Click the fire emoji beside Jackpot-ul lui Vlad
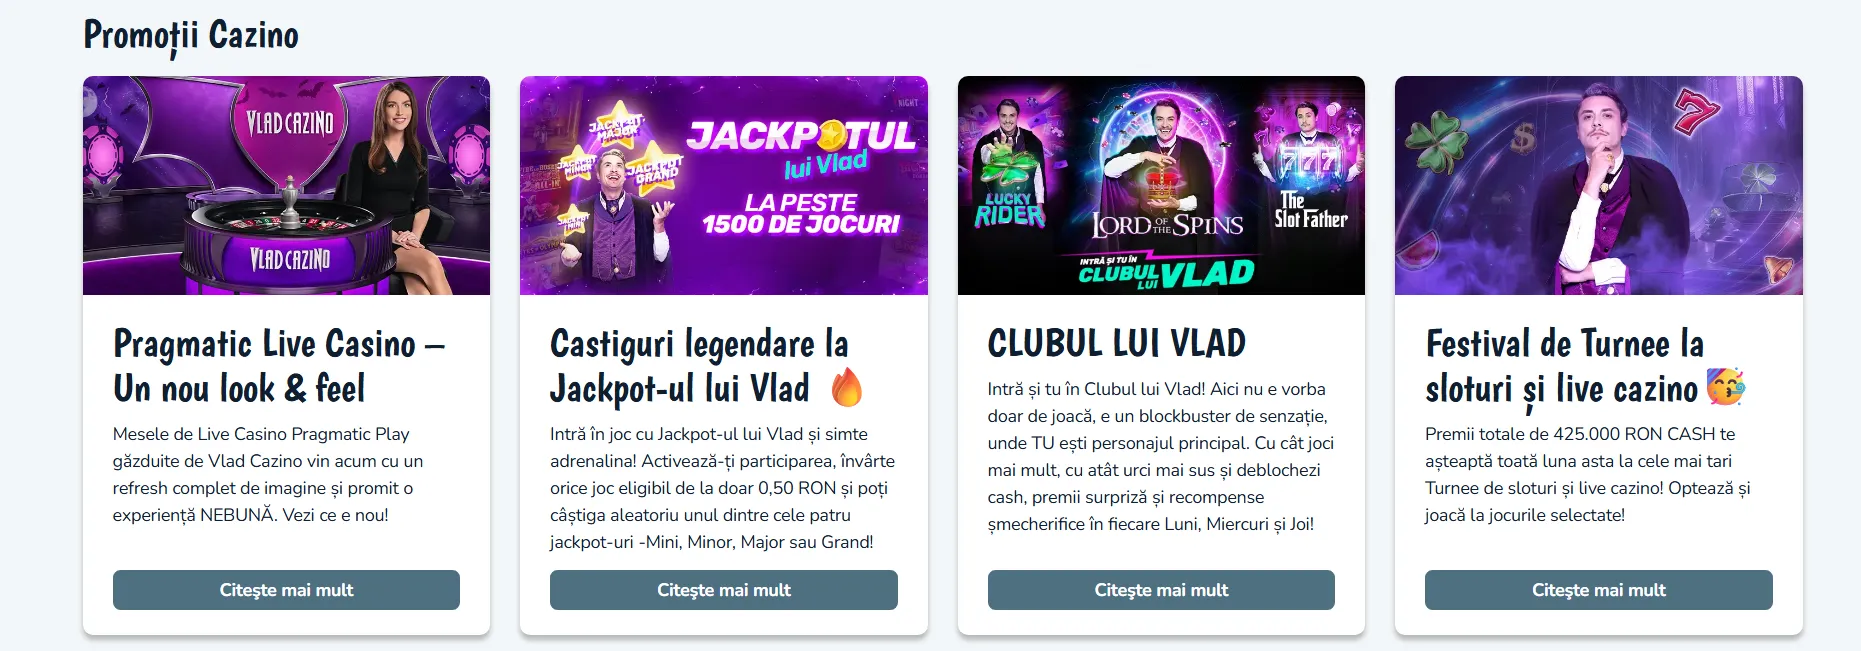The height and width of the screenshot is (651, 1861). 847,388
